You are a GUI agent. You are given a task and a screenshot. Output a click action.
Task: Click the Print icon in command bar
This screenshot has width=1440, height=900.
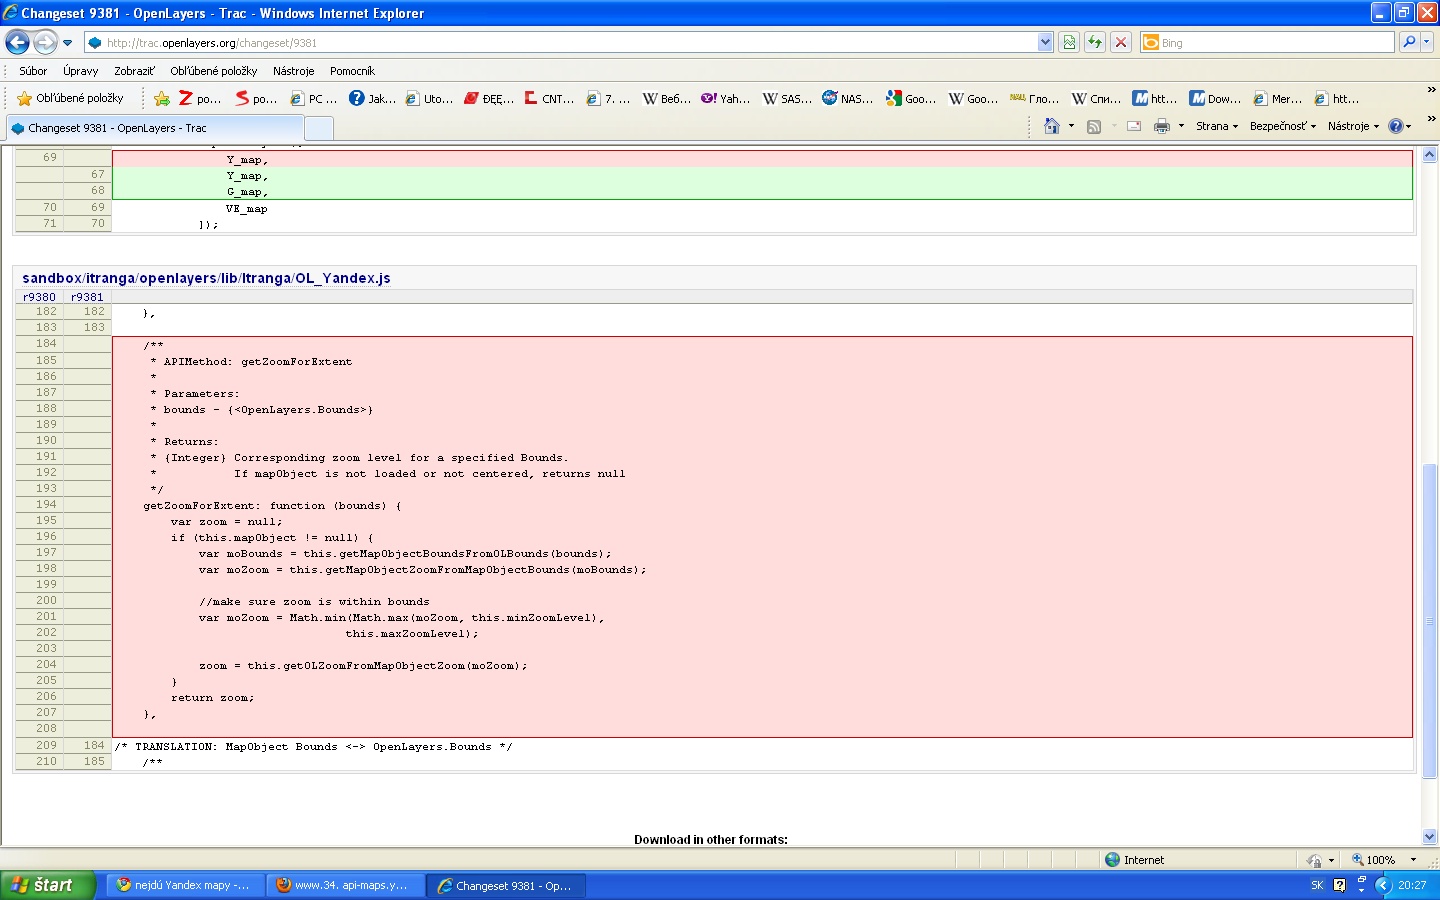tap(1161, 126)
